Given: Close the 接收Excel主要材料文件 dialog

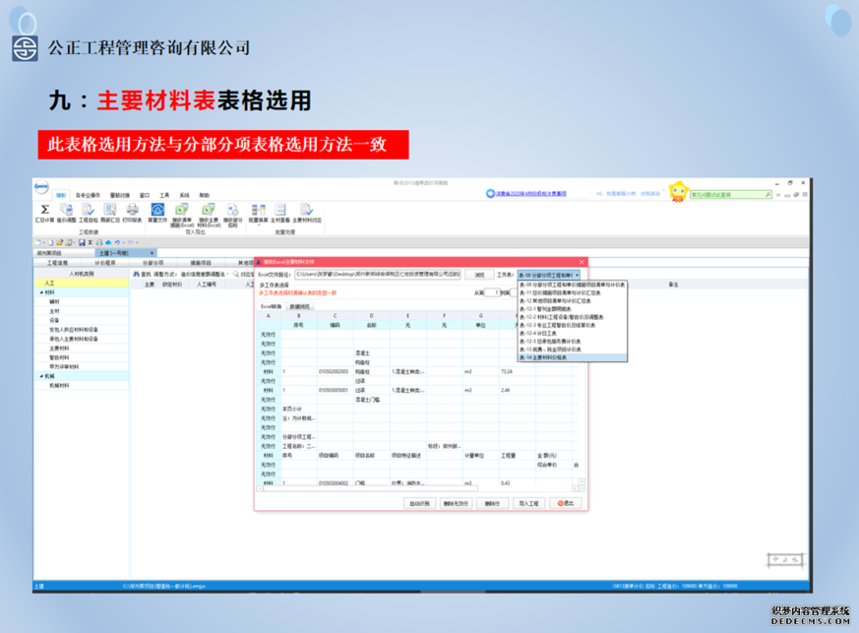Looking at the screenshot, I should click(581, 262).
